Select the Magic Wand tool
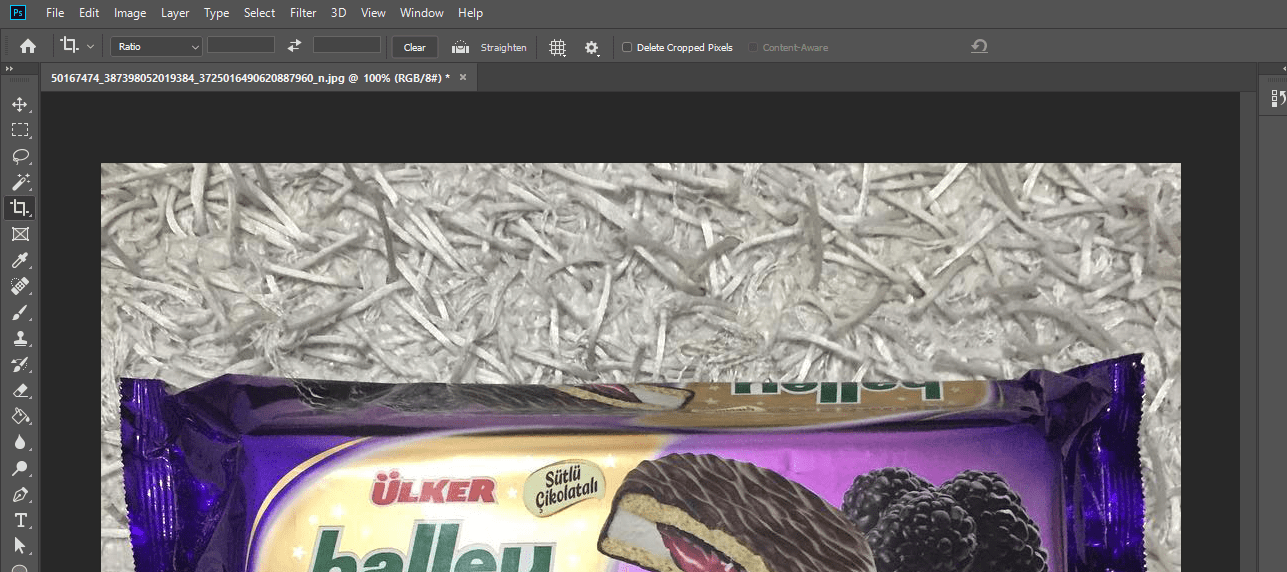The image size is (1287, 572). (x=19, y=182)
